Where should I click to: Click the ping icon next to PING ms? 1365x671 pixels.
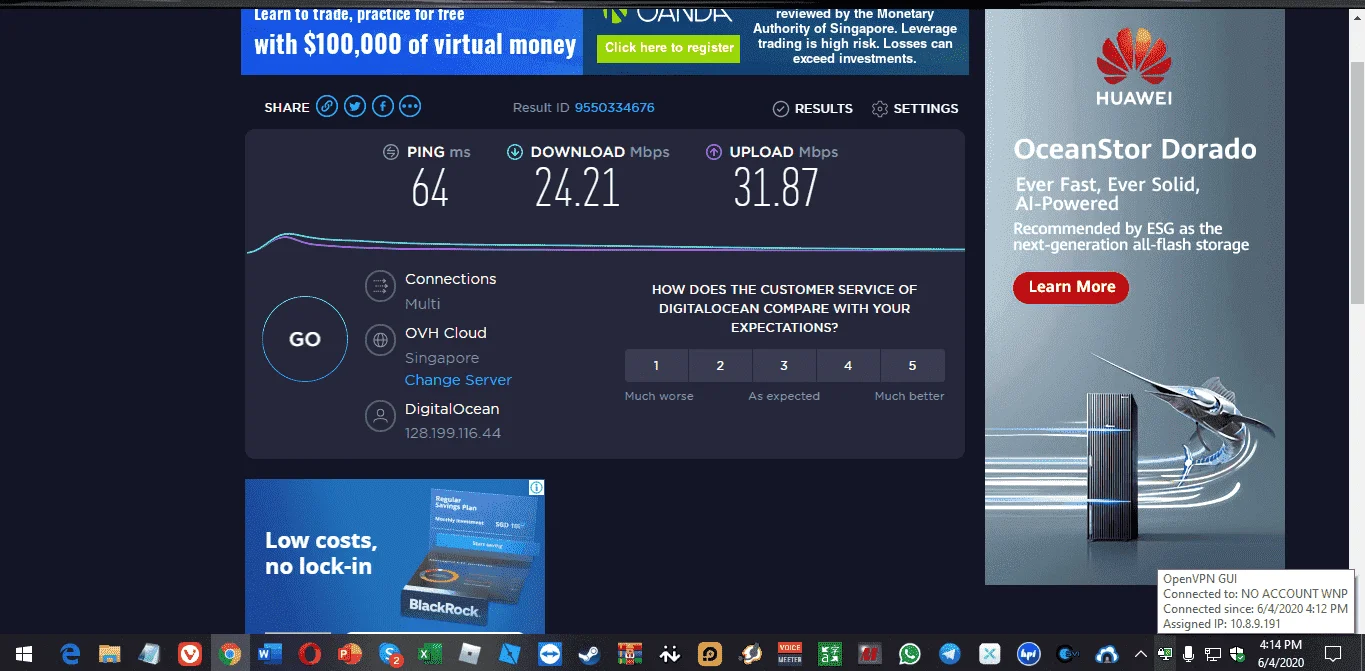[x=391, y=152]
